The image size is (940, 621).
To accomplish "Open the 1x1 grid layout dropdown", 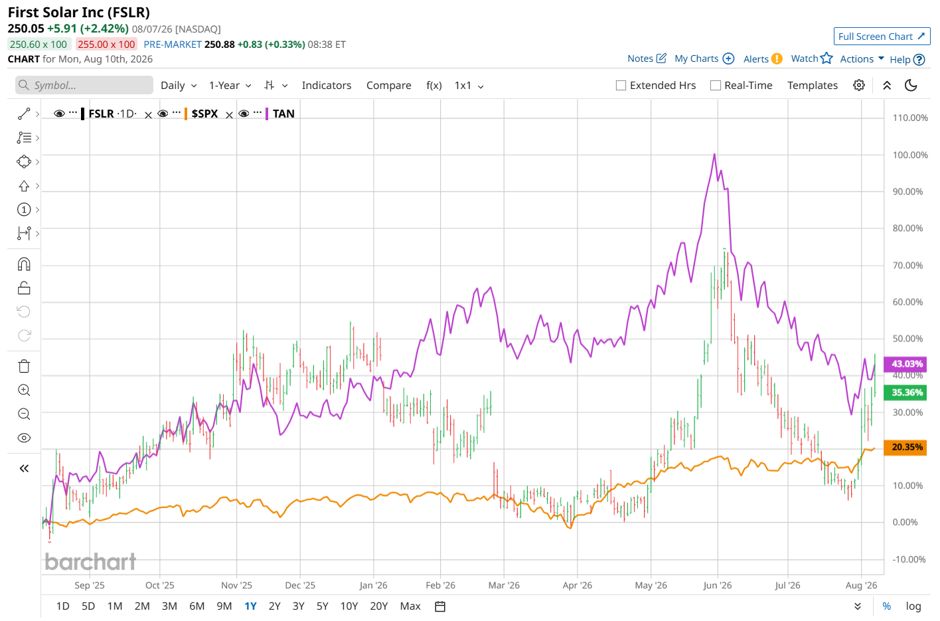I will click(x=469, y=85).
